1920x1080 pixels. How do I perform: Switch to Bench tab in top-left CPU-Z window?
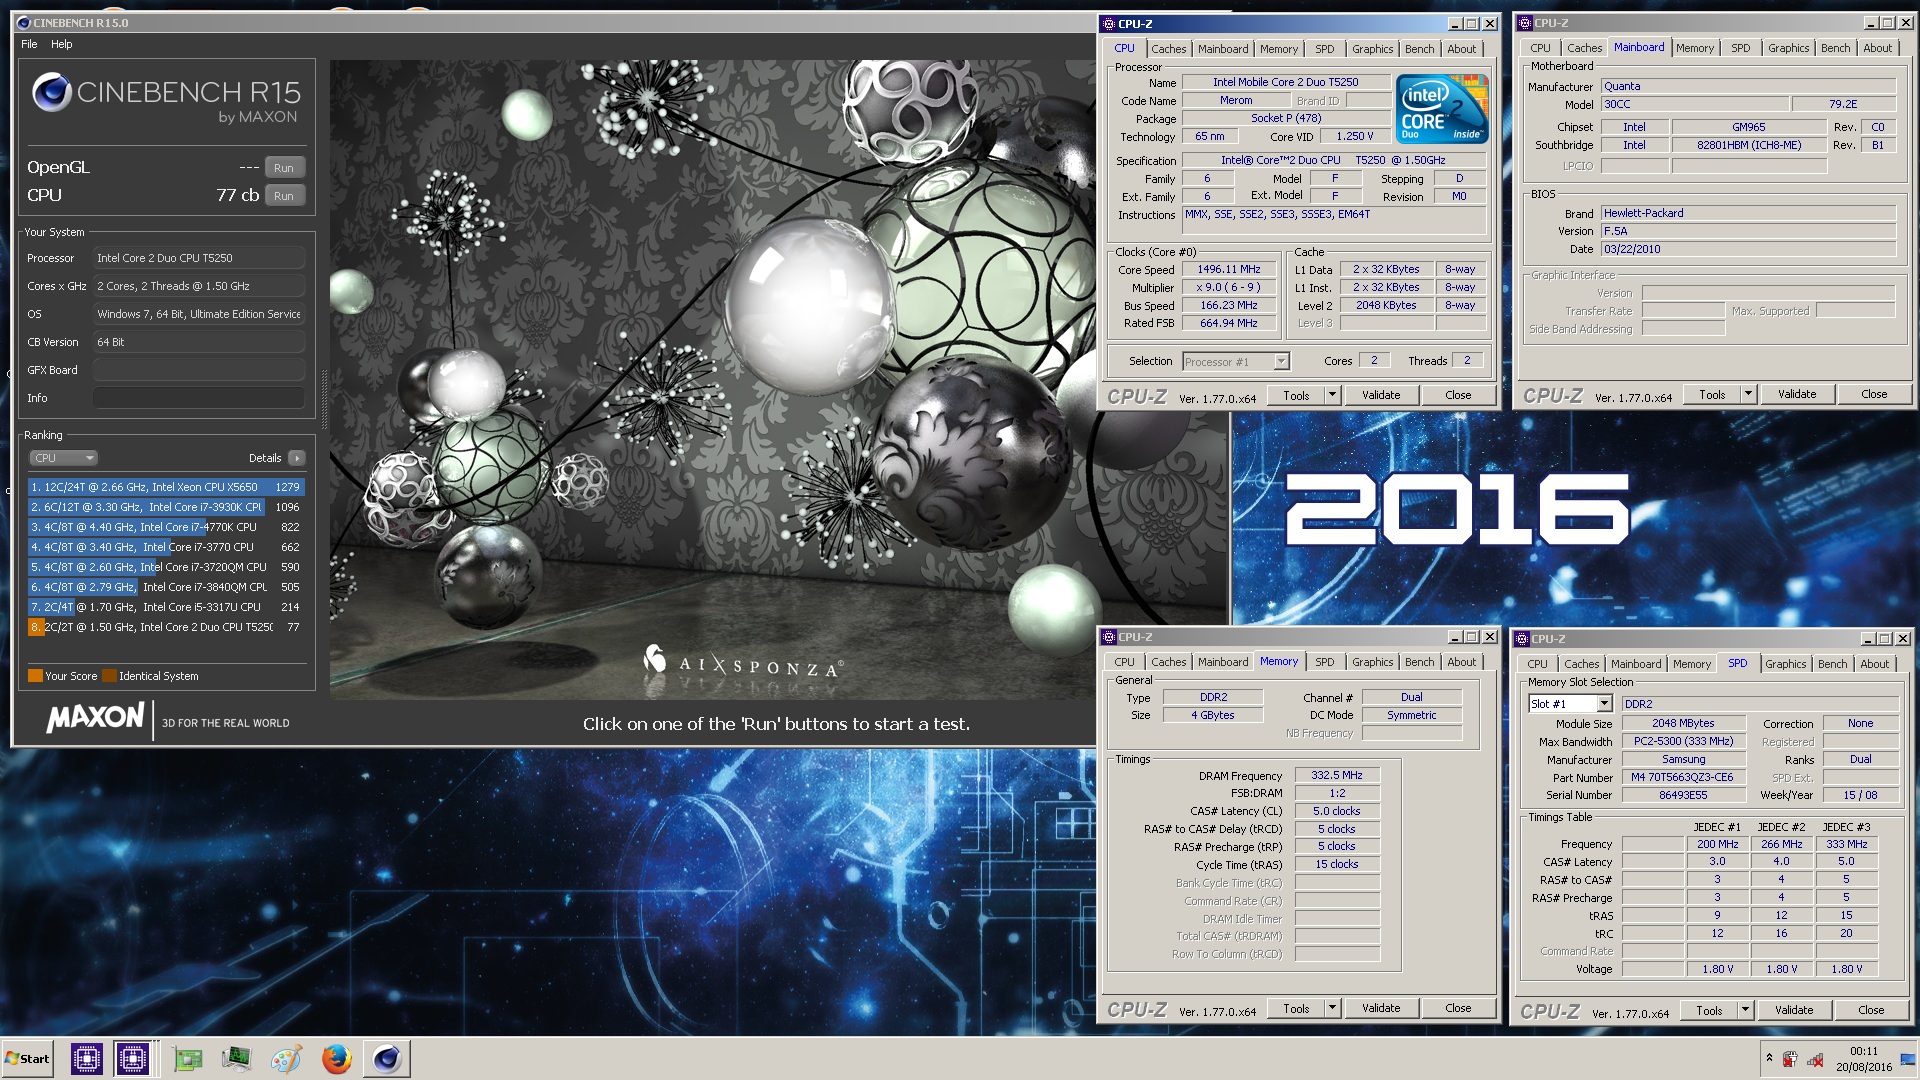pyautogui.click(x=1419, y=49)
